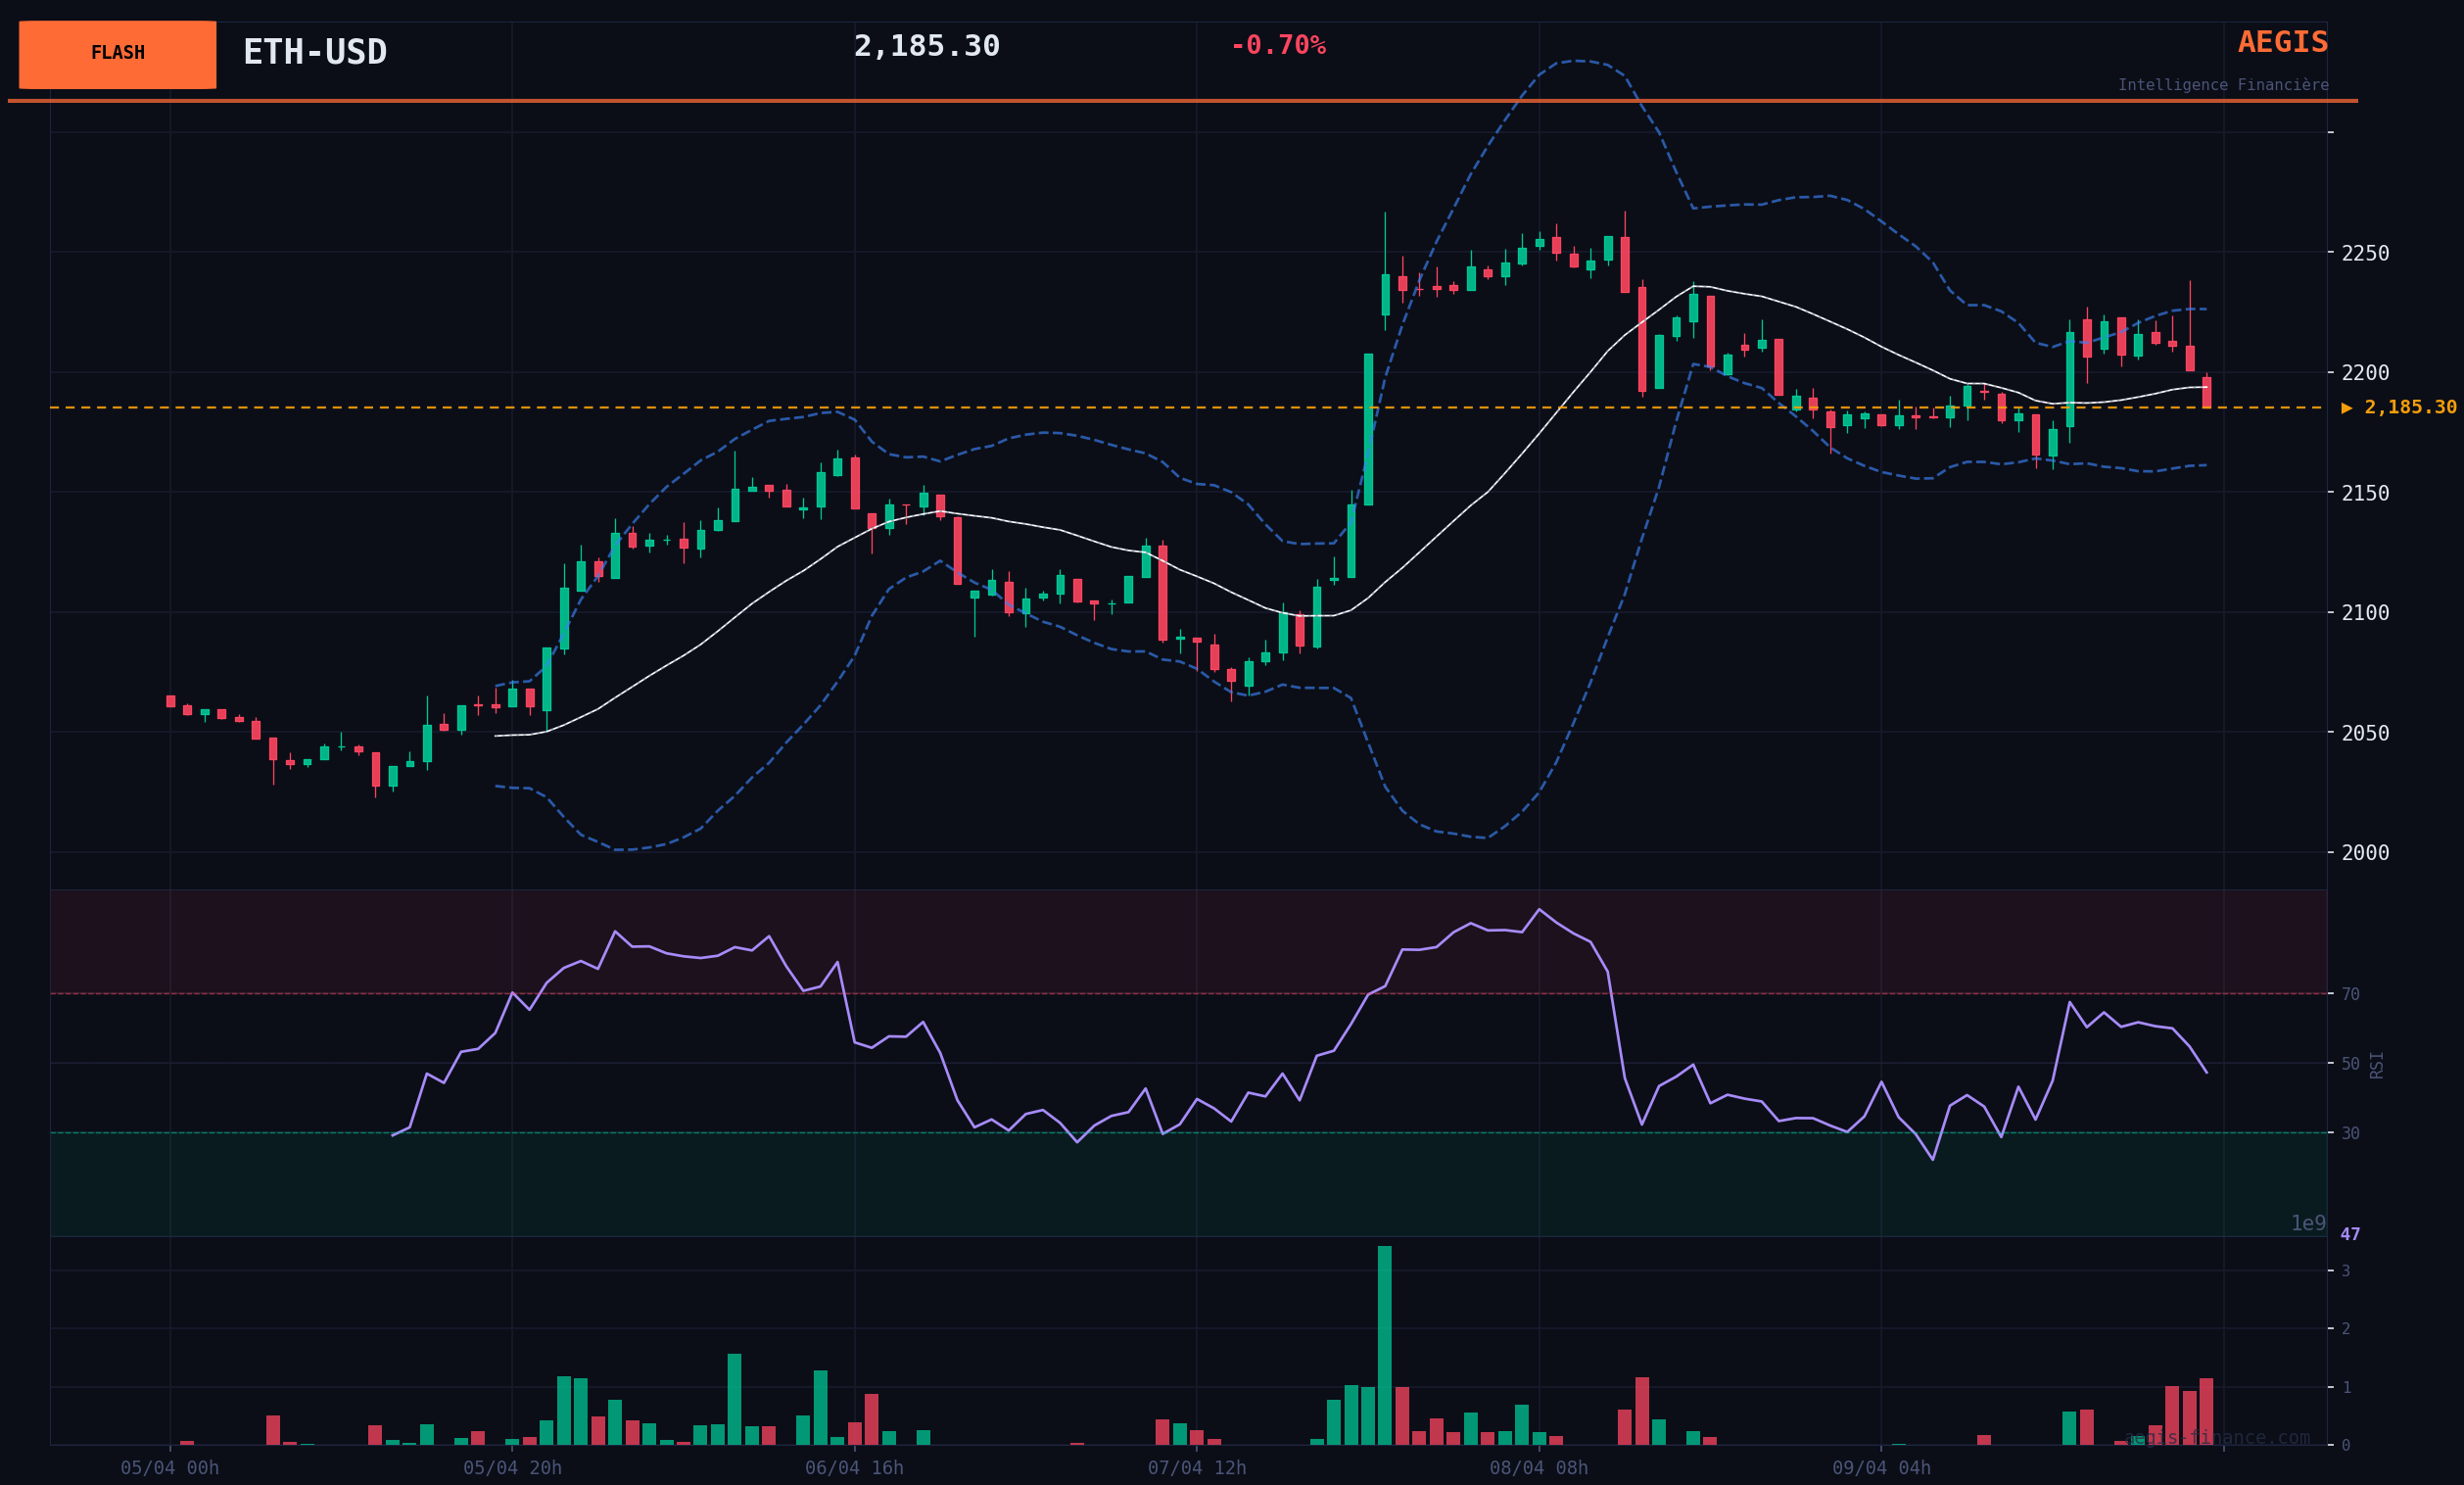The image size is (2464, 1485).
Task: Click the purple 47 RSI value
Action: click(x=2350, y=1235)
